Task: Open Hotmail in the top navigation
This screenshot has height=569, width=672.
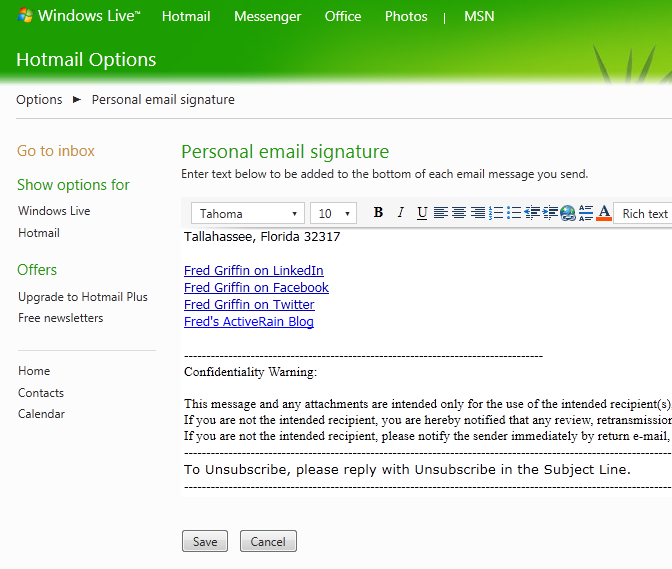Action: click(186, 16)
